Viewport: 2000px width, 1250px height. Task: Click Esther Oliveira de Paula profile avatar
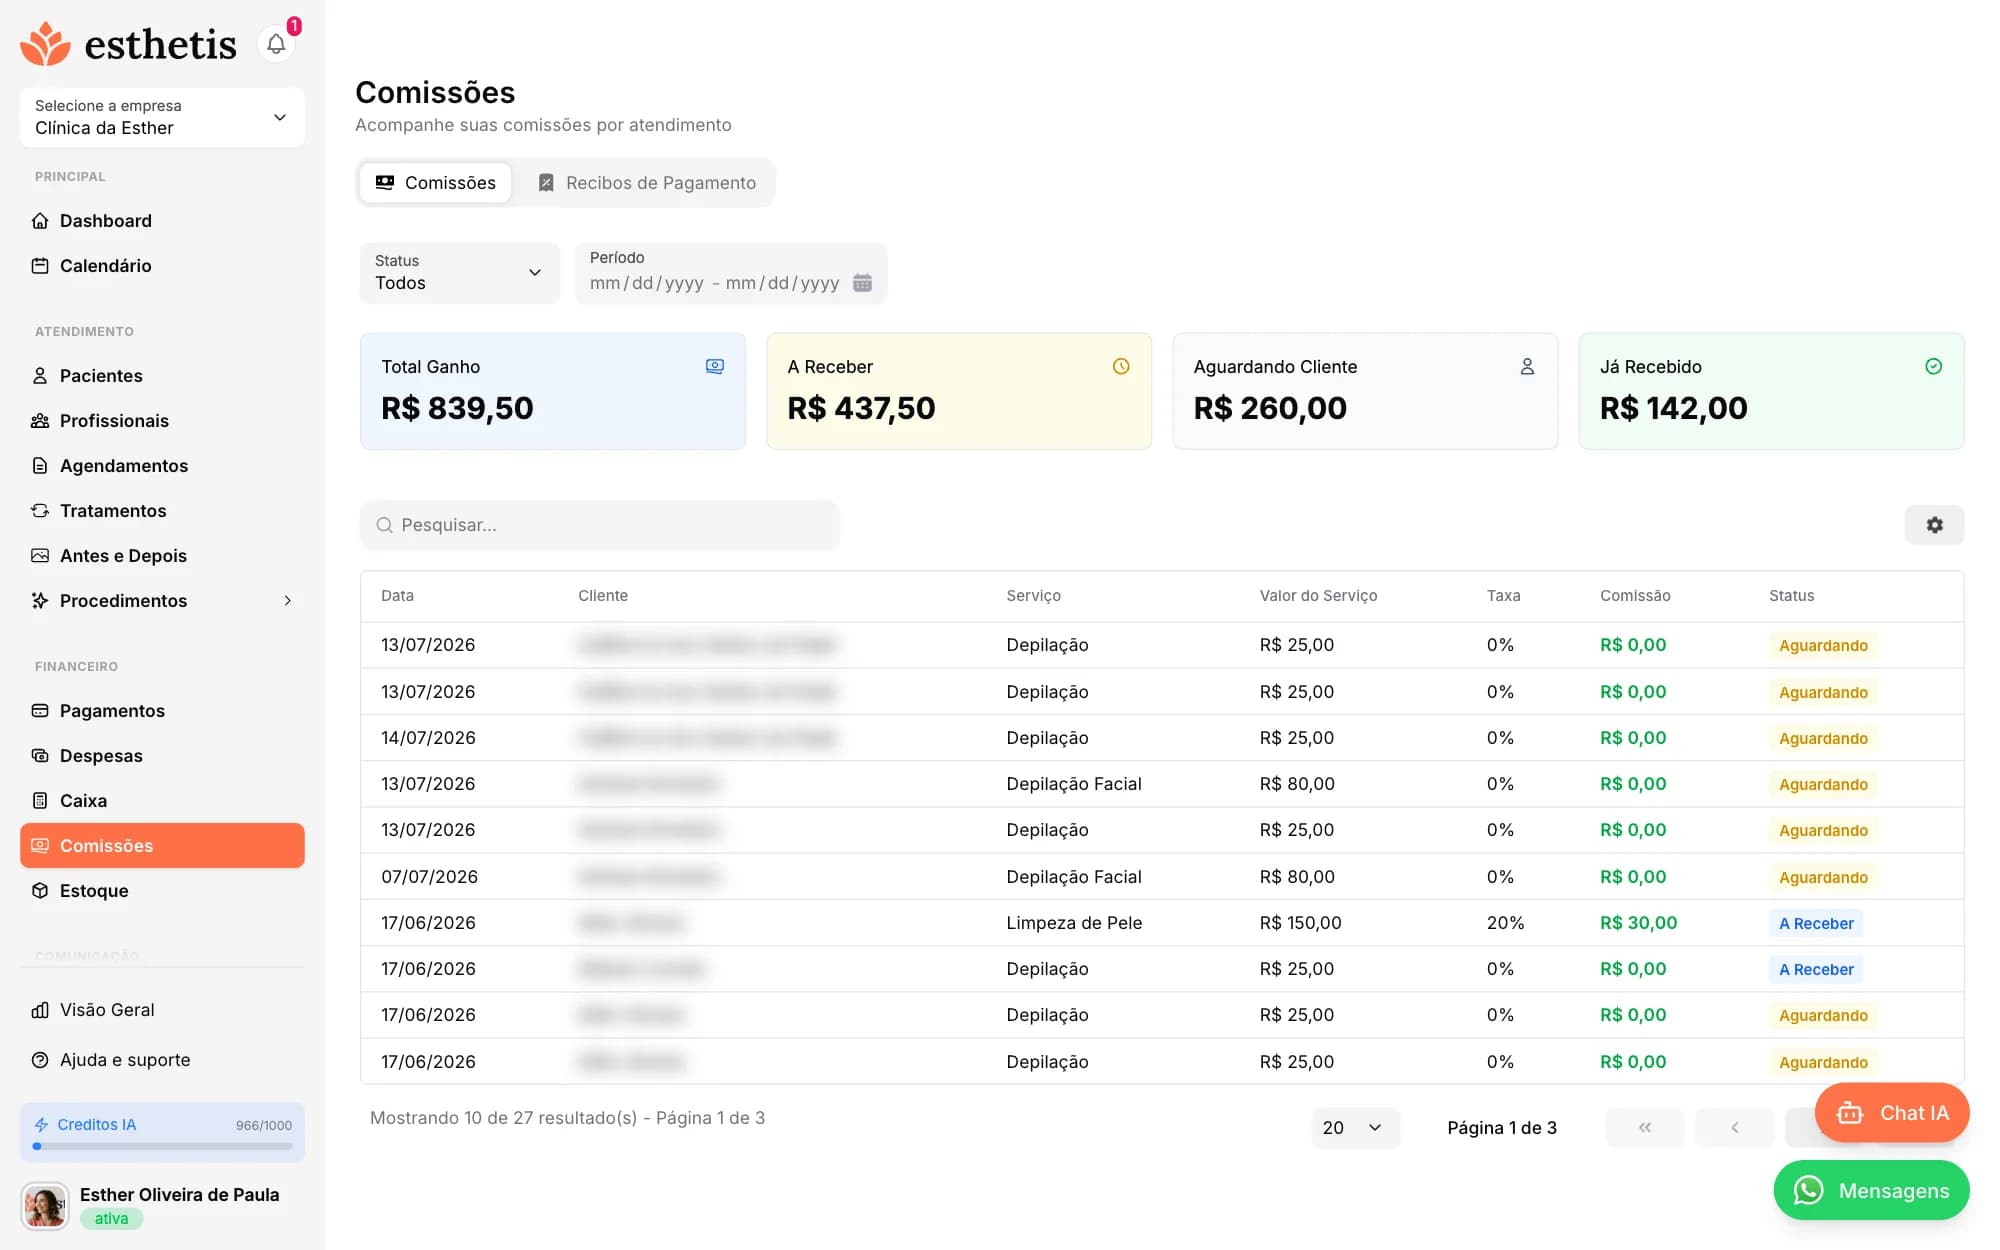45,1206
